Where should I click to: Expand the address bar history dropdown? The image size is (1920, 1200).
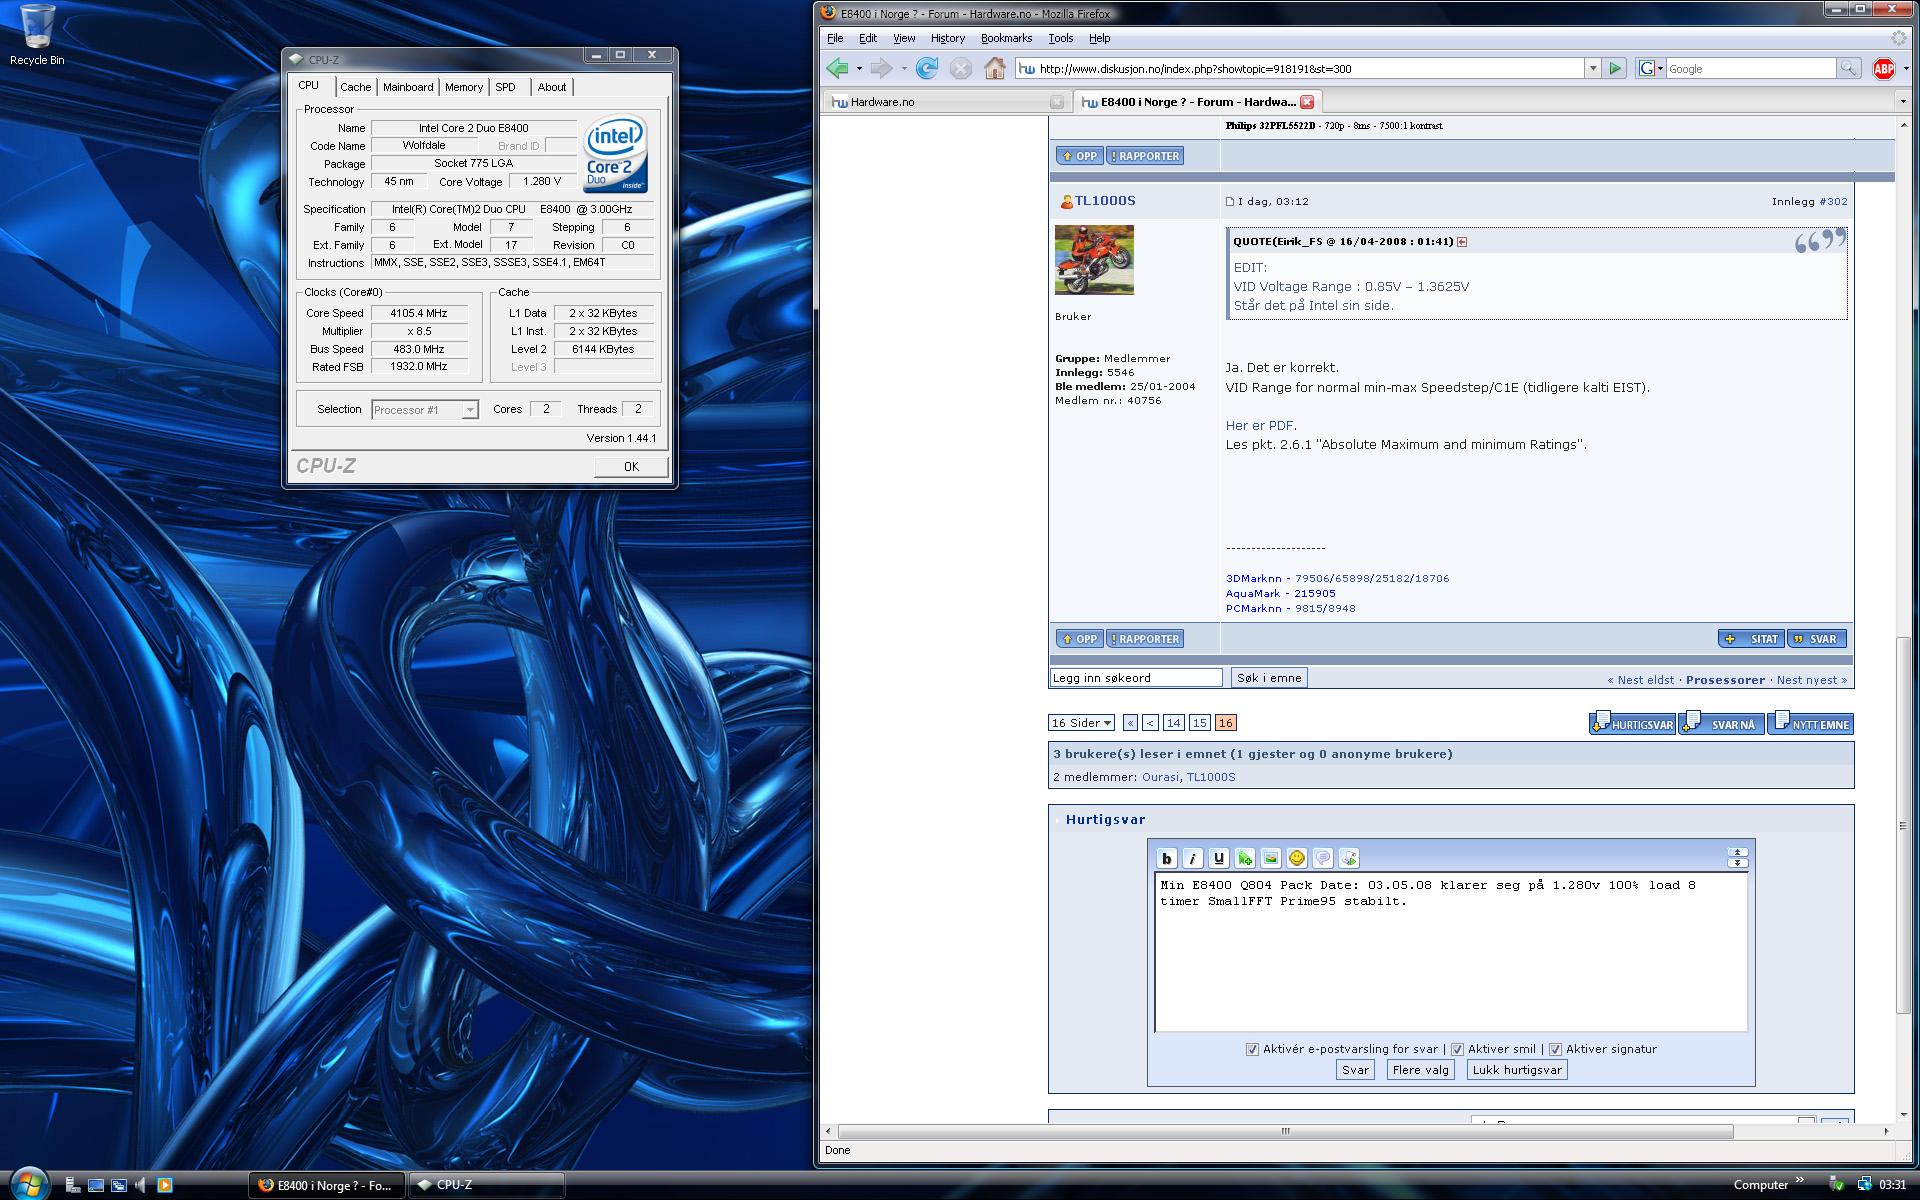coord(1593,68)
